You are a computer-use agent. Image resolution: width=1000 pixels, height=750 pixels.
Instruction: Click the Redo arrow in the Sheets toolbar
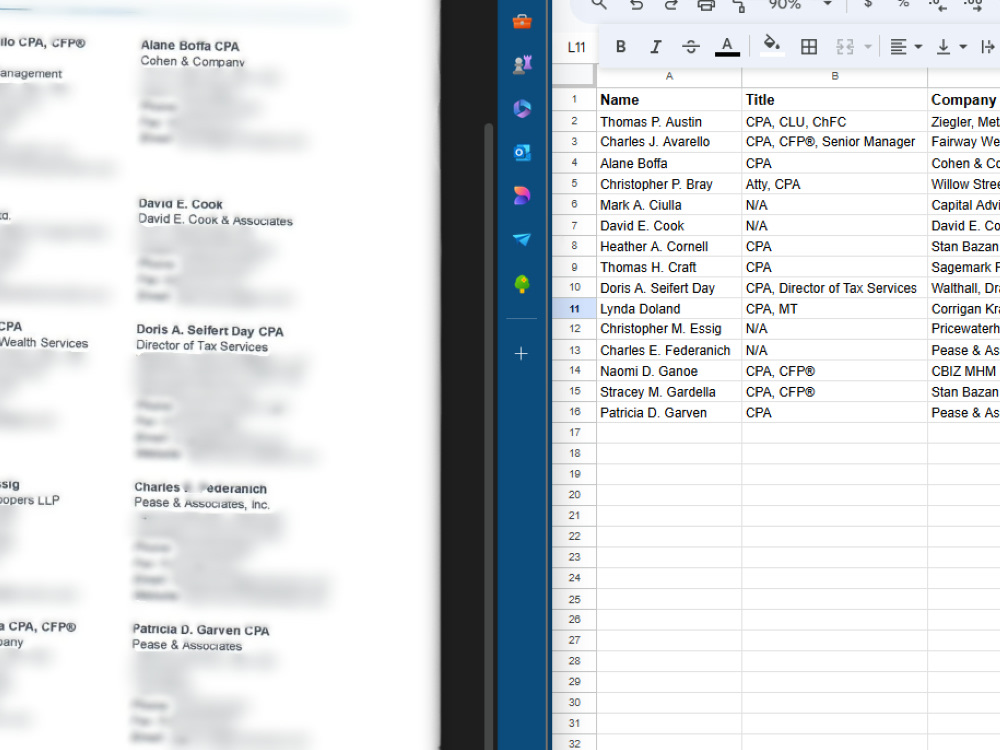click(670, 4)
